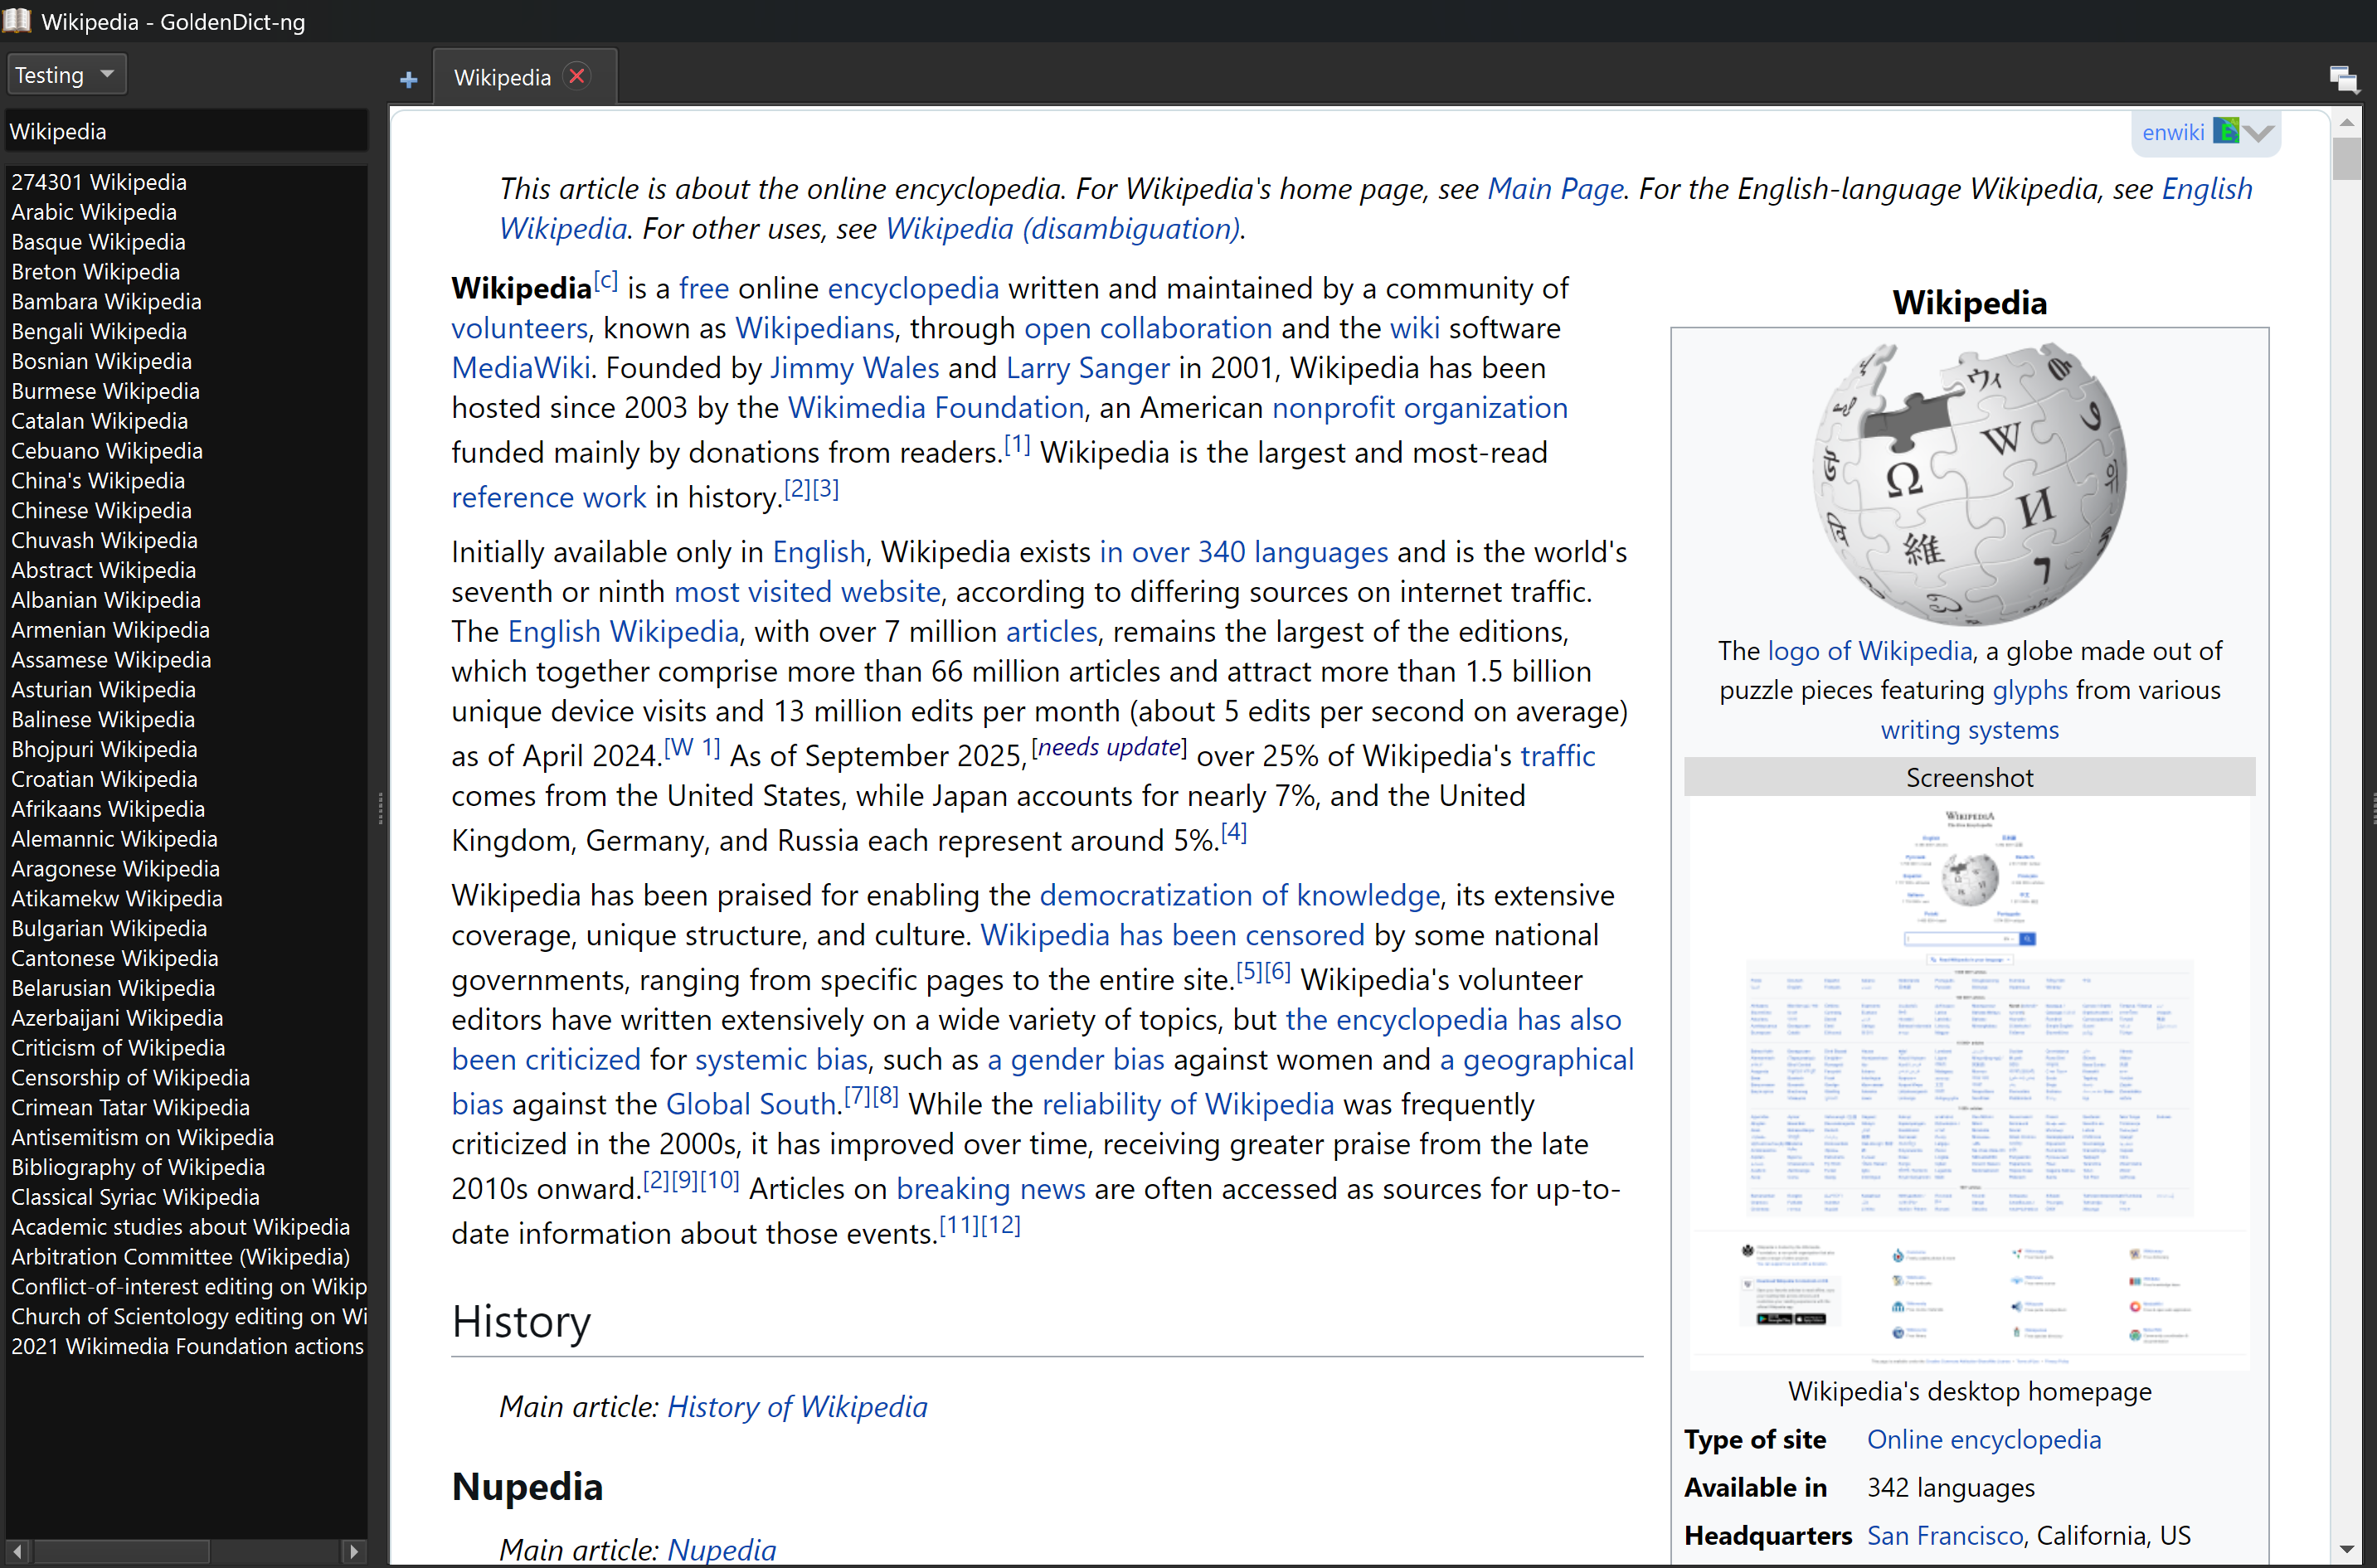Screen dimensions: 2377x1568
Task: Open the Testing dictionary group dropdown
Action: [x=66, y=73]
